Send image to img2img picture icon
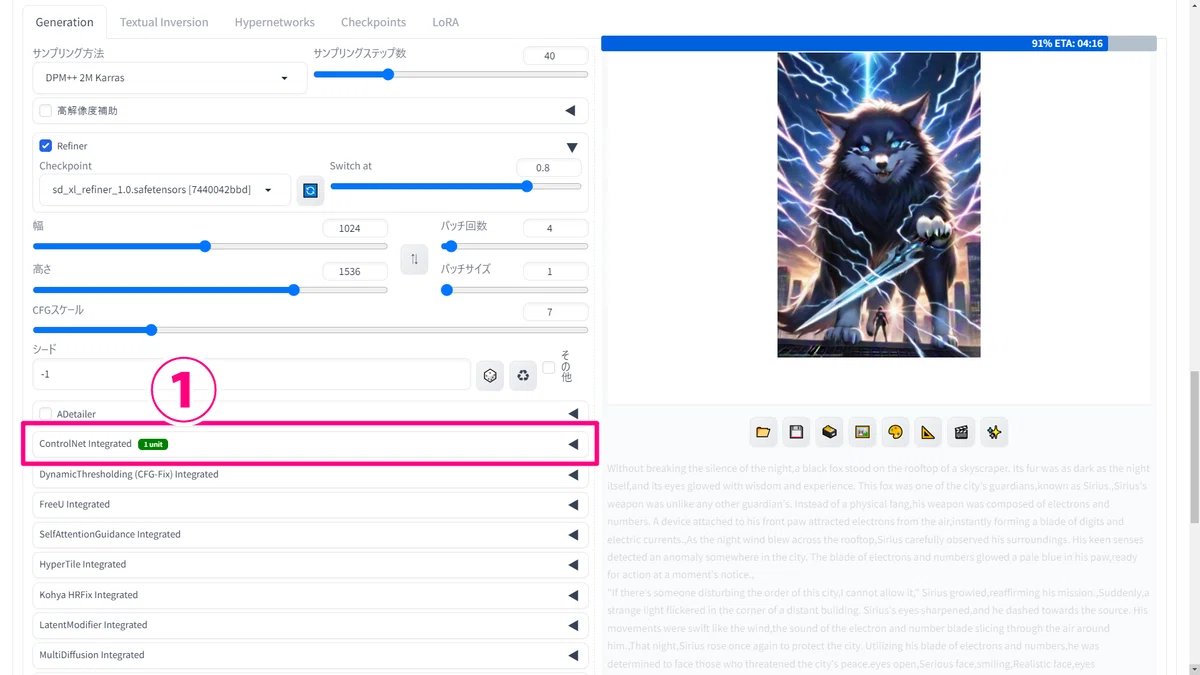 [x=862, y=432]
